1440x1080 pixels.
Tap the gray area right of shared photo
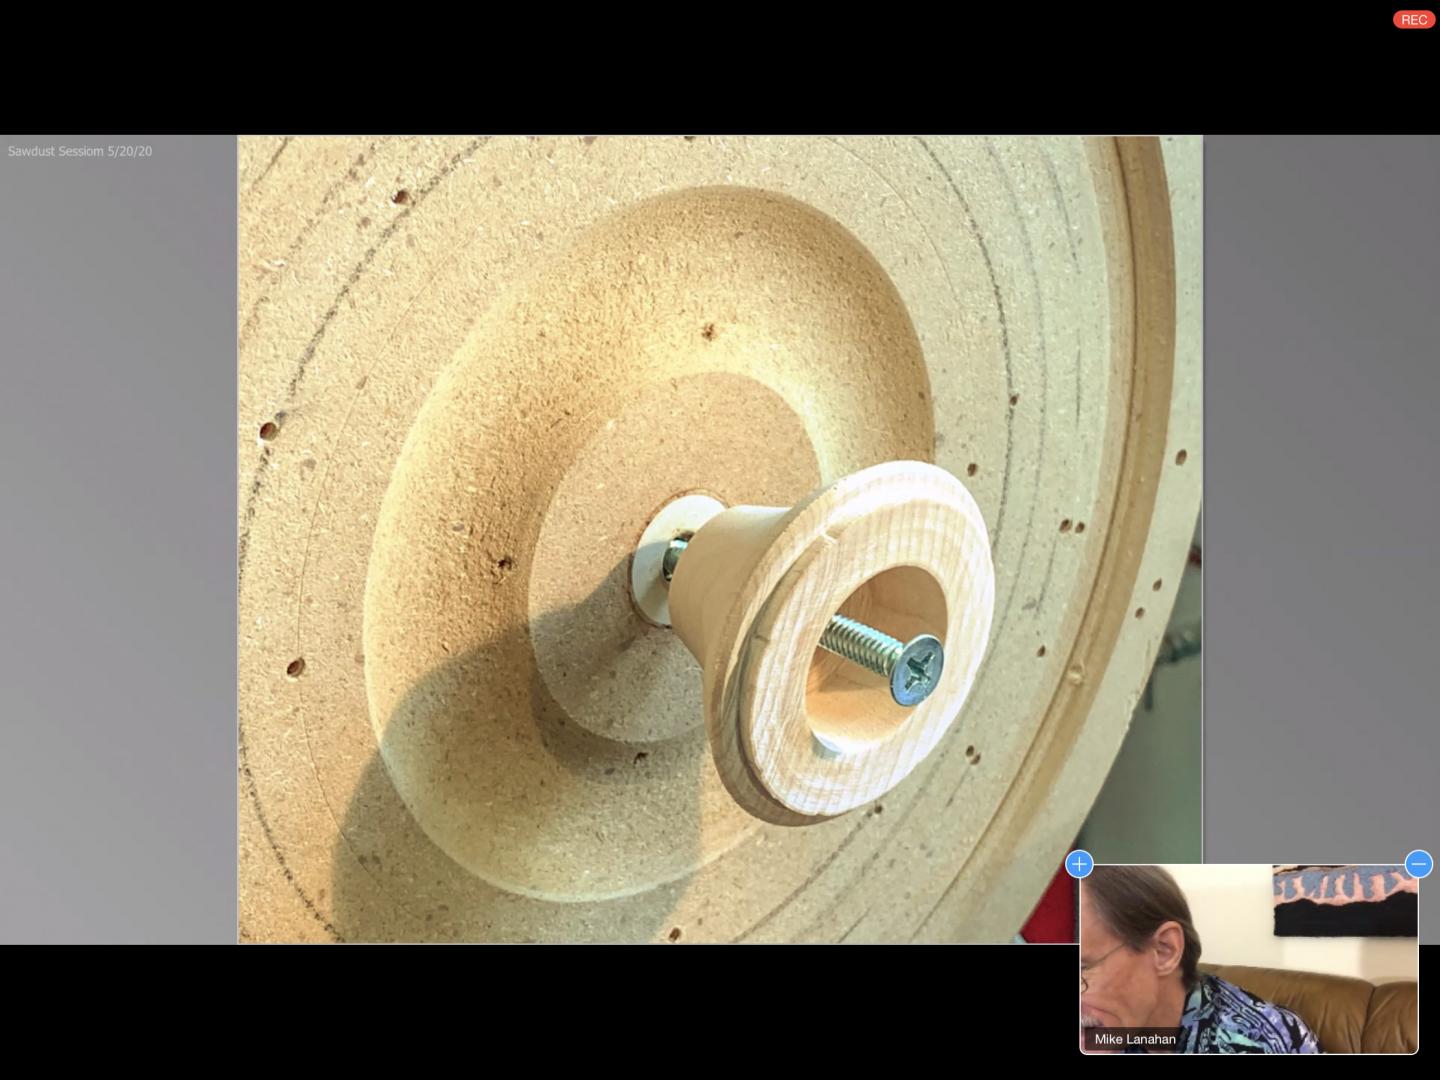tap(1320, 500)
